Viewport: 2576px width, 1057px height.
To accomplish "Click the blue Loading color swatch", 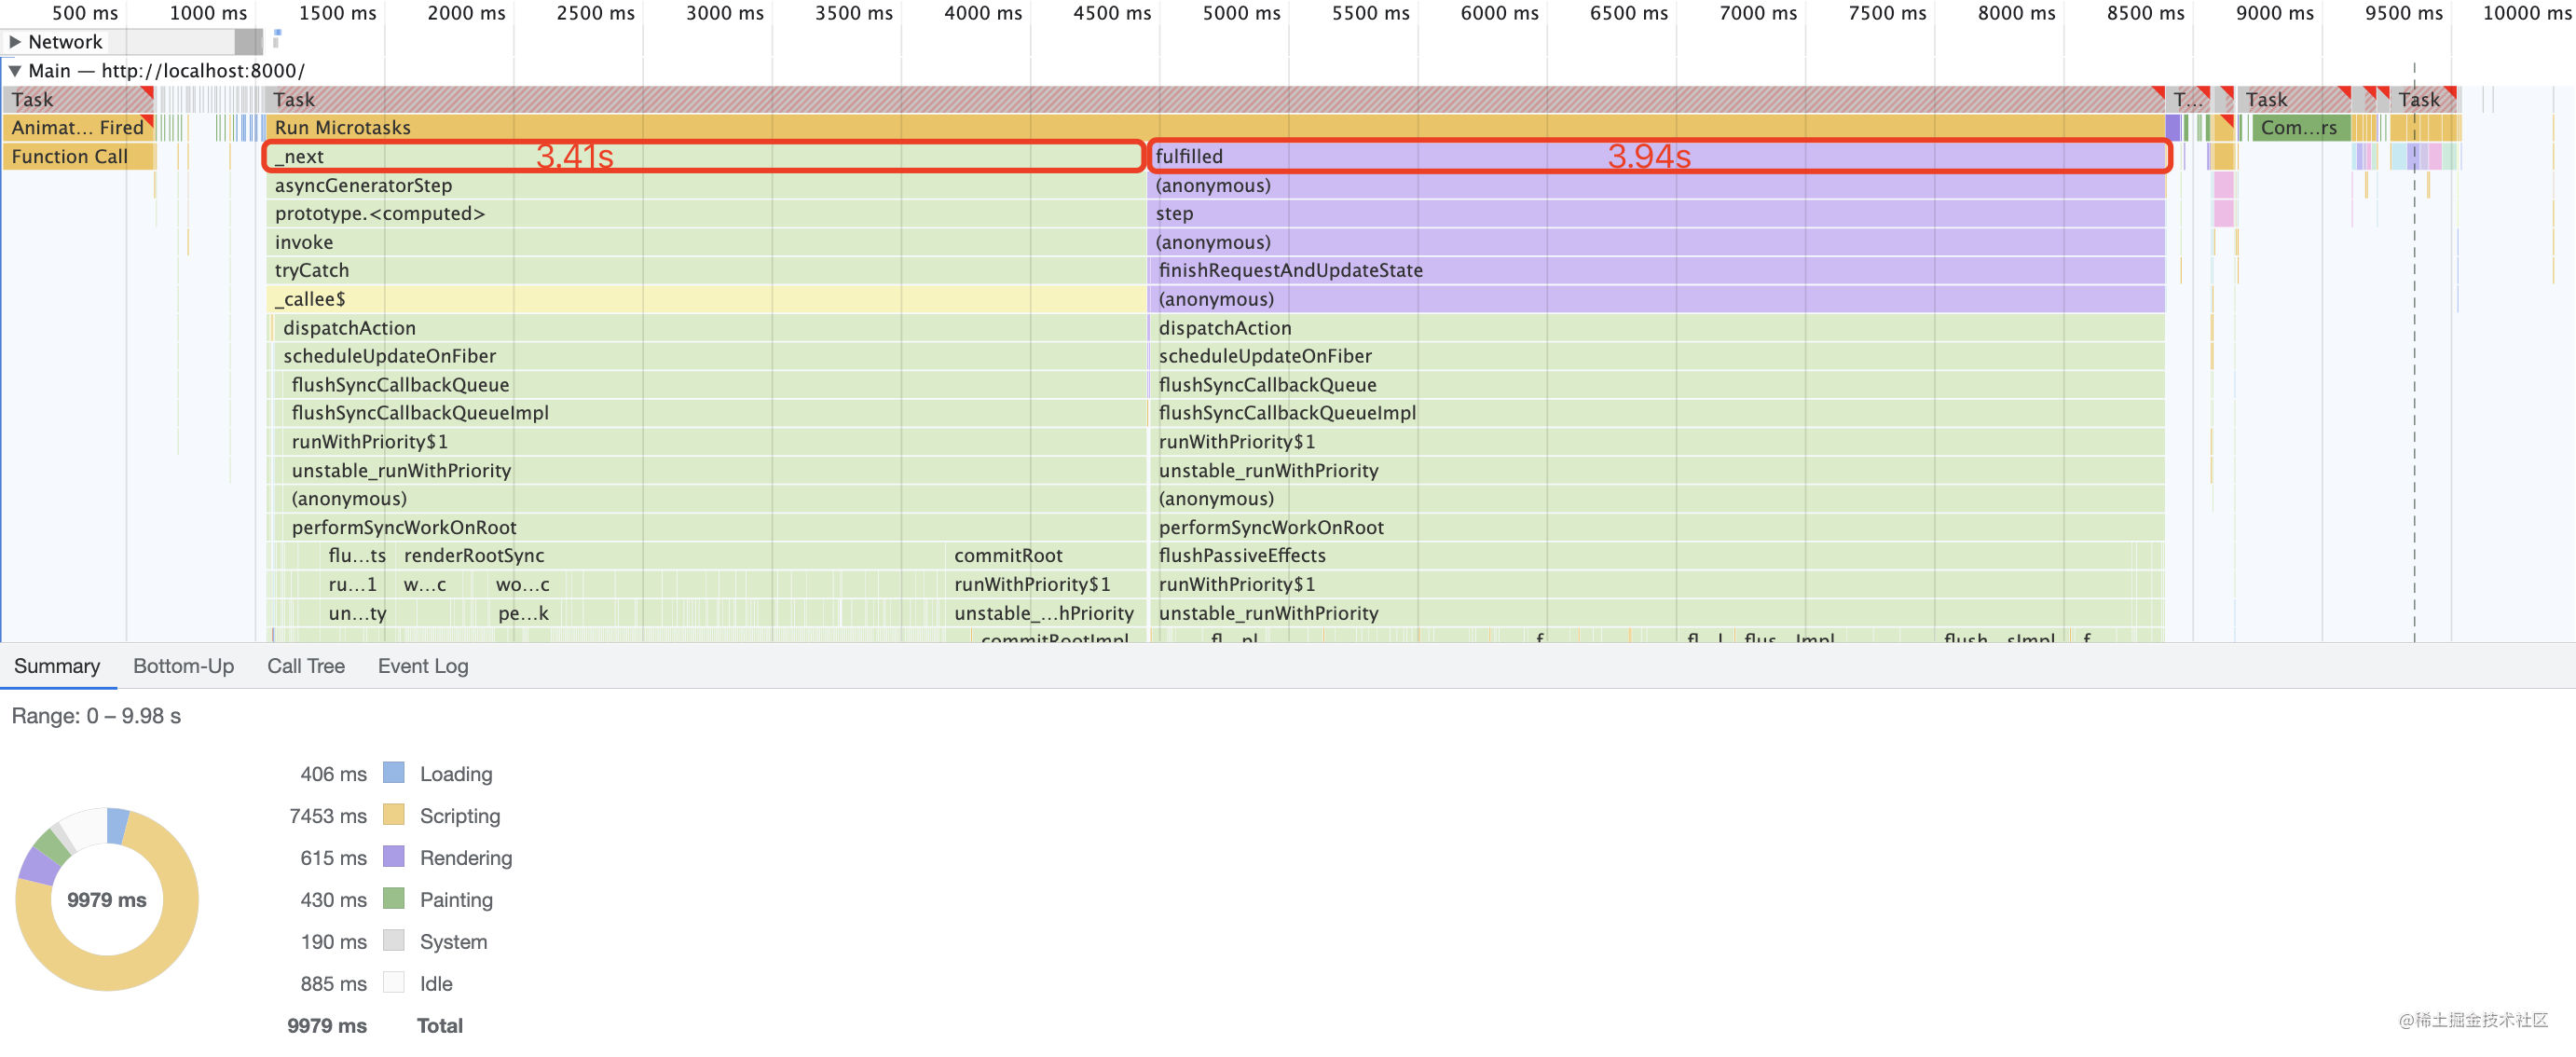I will tap(394, 773).
